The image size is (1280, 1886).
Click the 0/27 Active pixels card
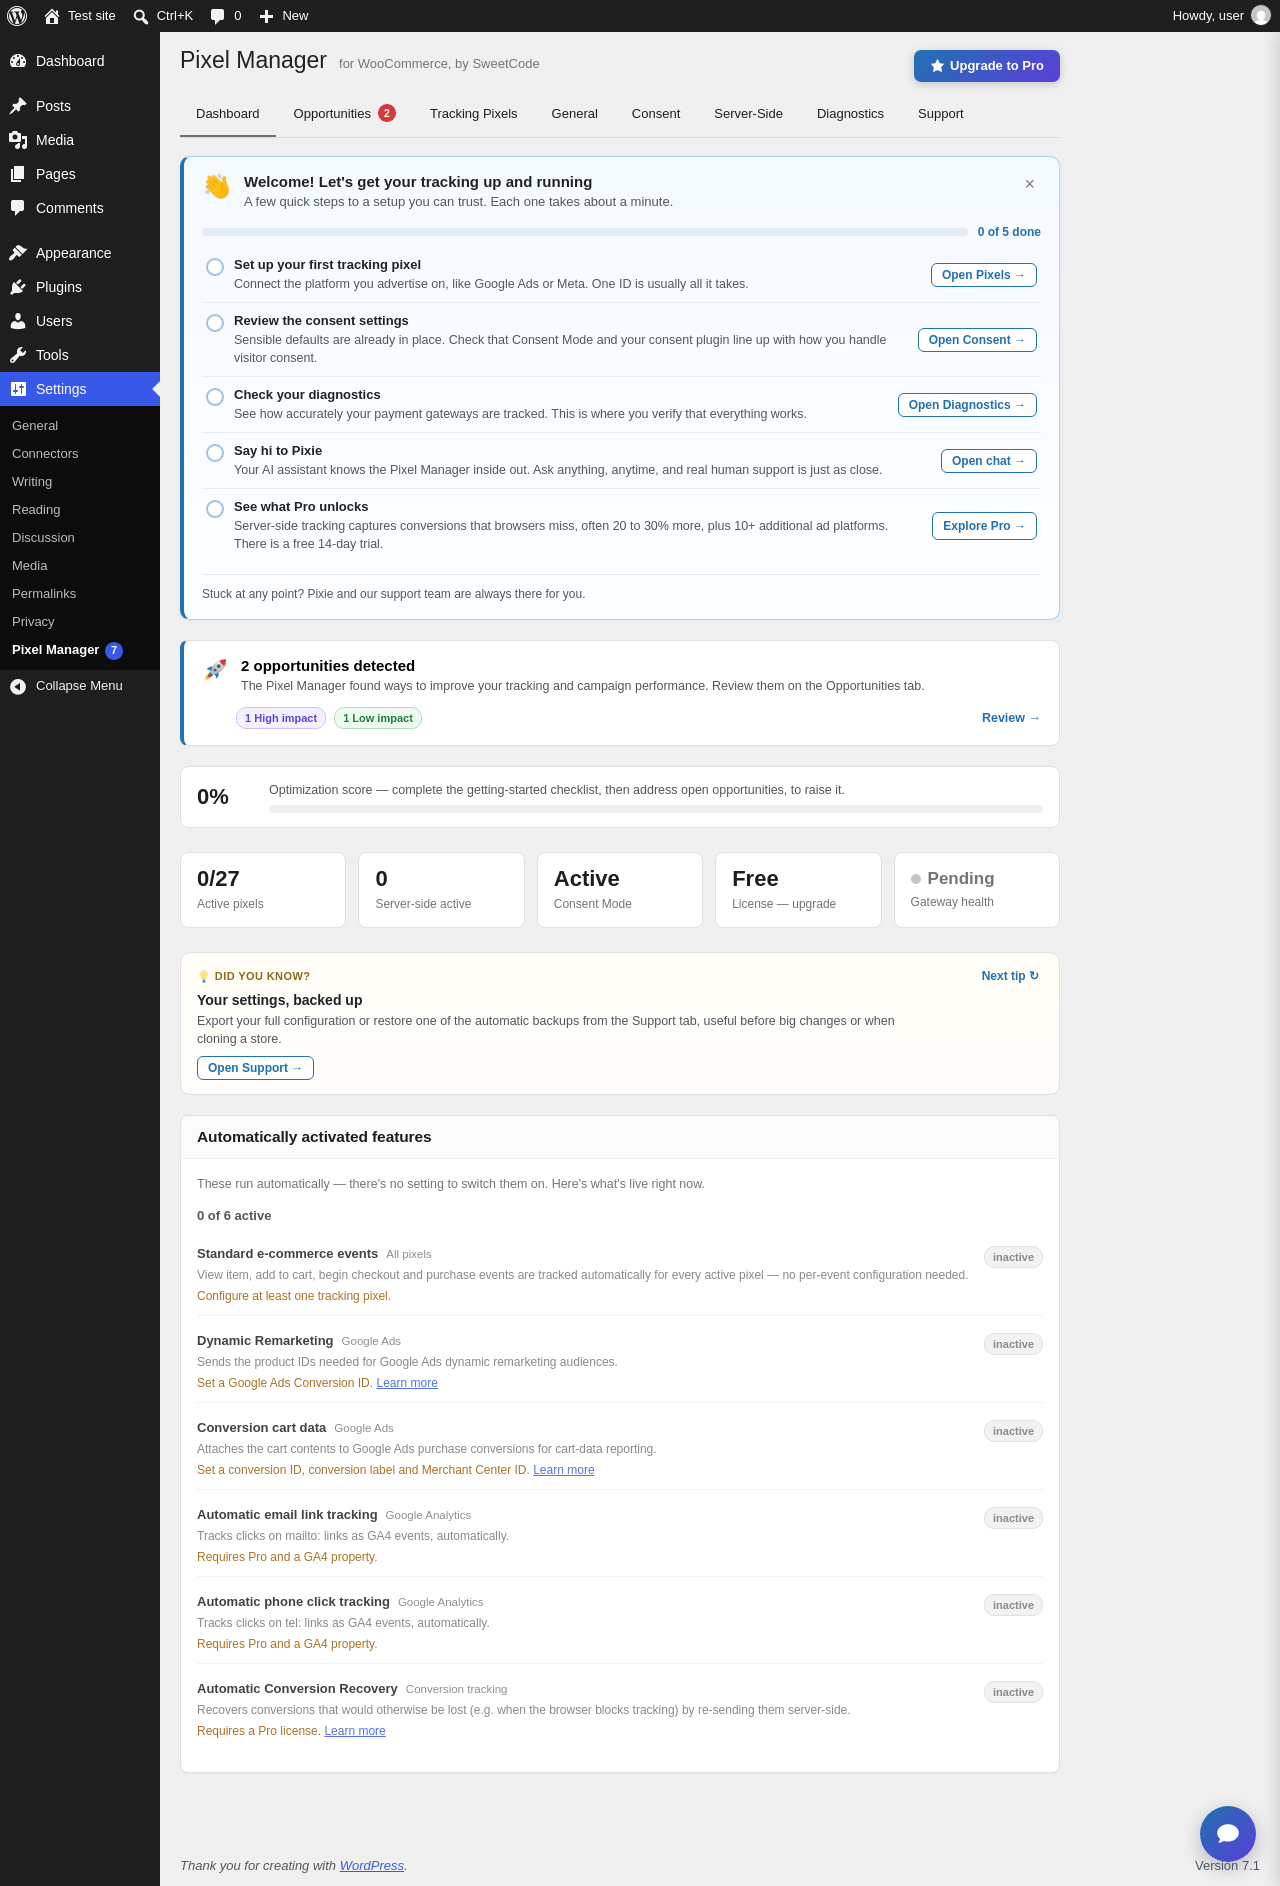coord(263,890)
